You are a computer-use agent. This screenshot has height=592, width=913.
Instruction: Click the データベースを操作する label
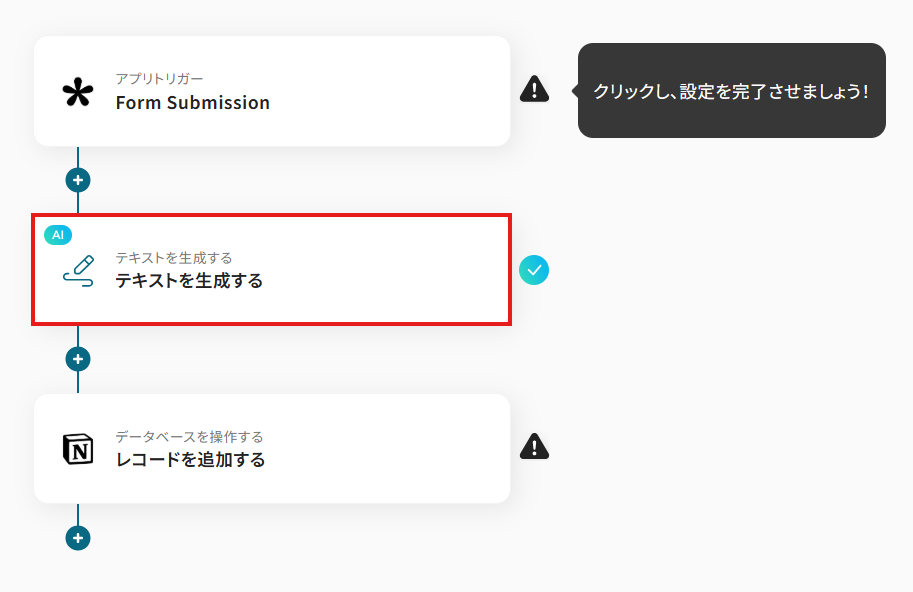pyautogui.click(x=189, y=437)
